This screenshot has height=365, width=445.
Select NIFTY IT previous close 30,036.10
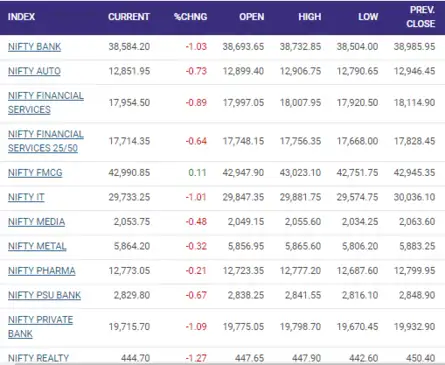tap(414, 197)
